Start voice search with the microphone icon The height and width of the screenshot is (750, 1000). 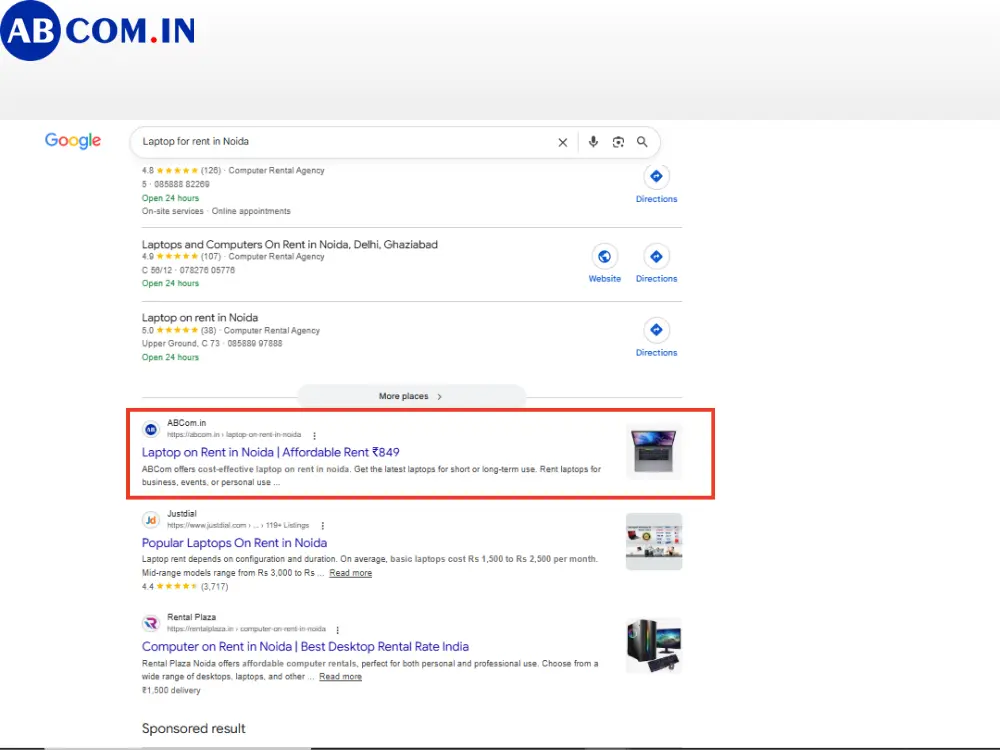pos(593,142)
